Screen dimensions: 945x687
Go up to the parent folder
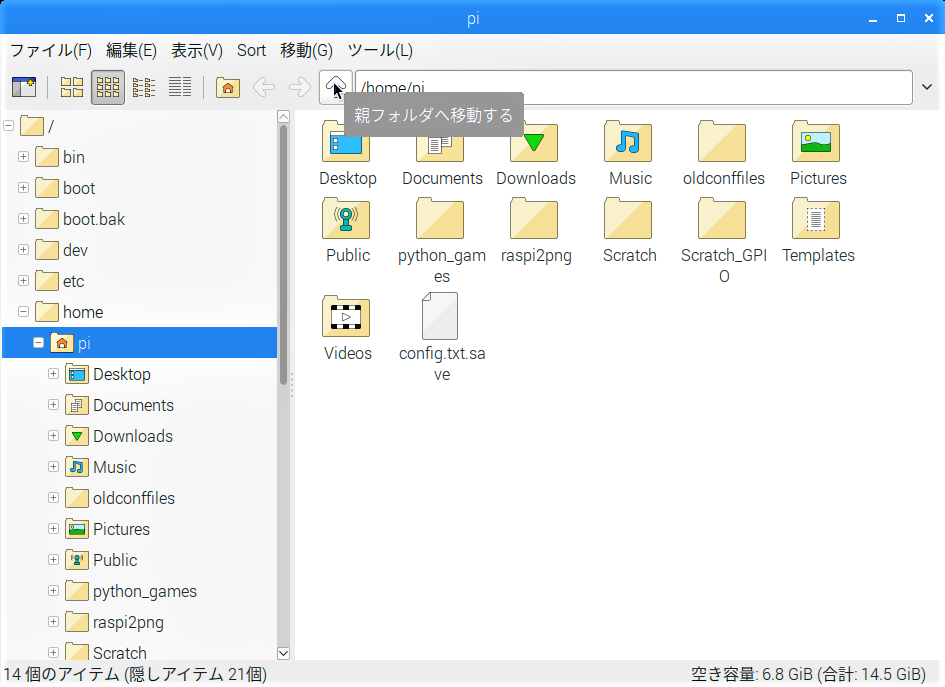(336, 87)
